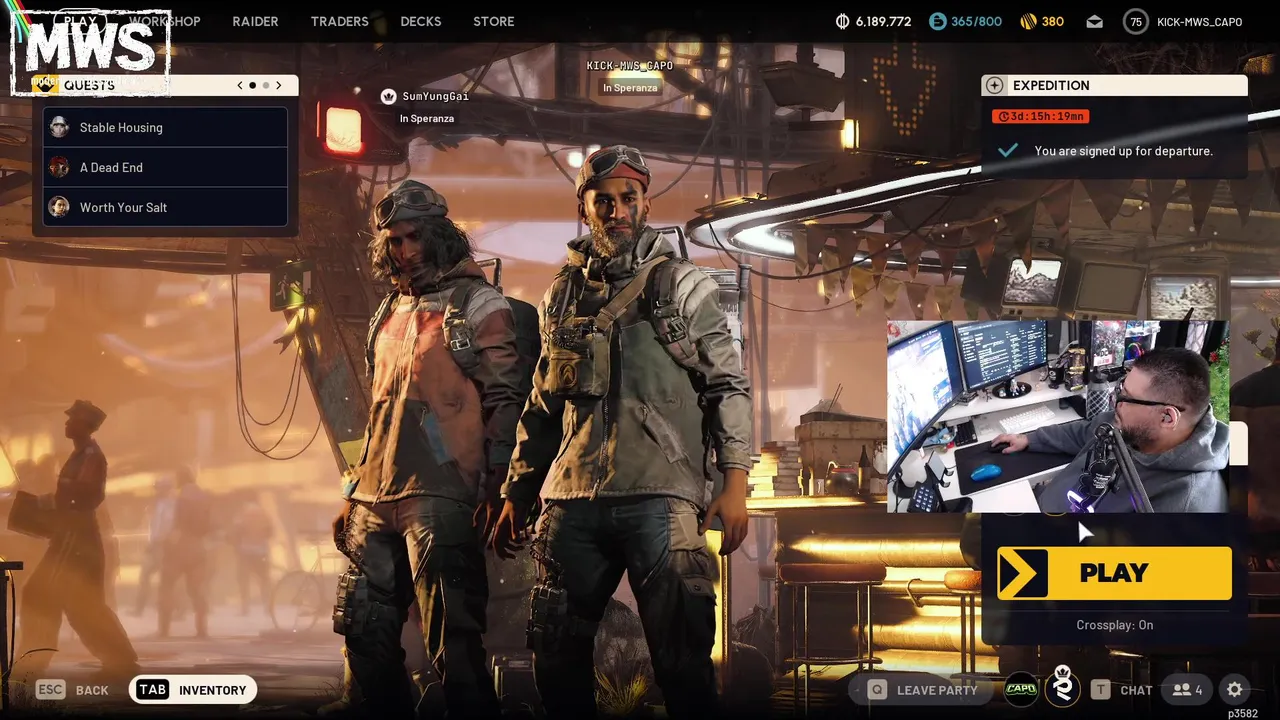Click A Dead End quest giver portrait
The width and height of the screenshot is (1280, 720).
[60, 167]
